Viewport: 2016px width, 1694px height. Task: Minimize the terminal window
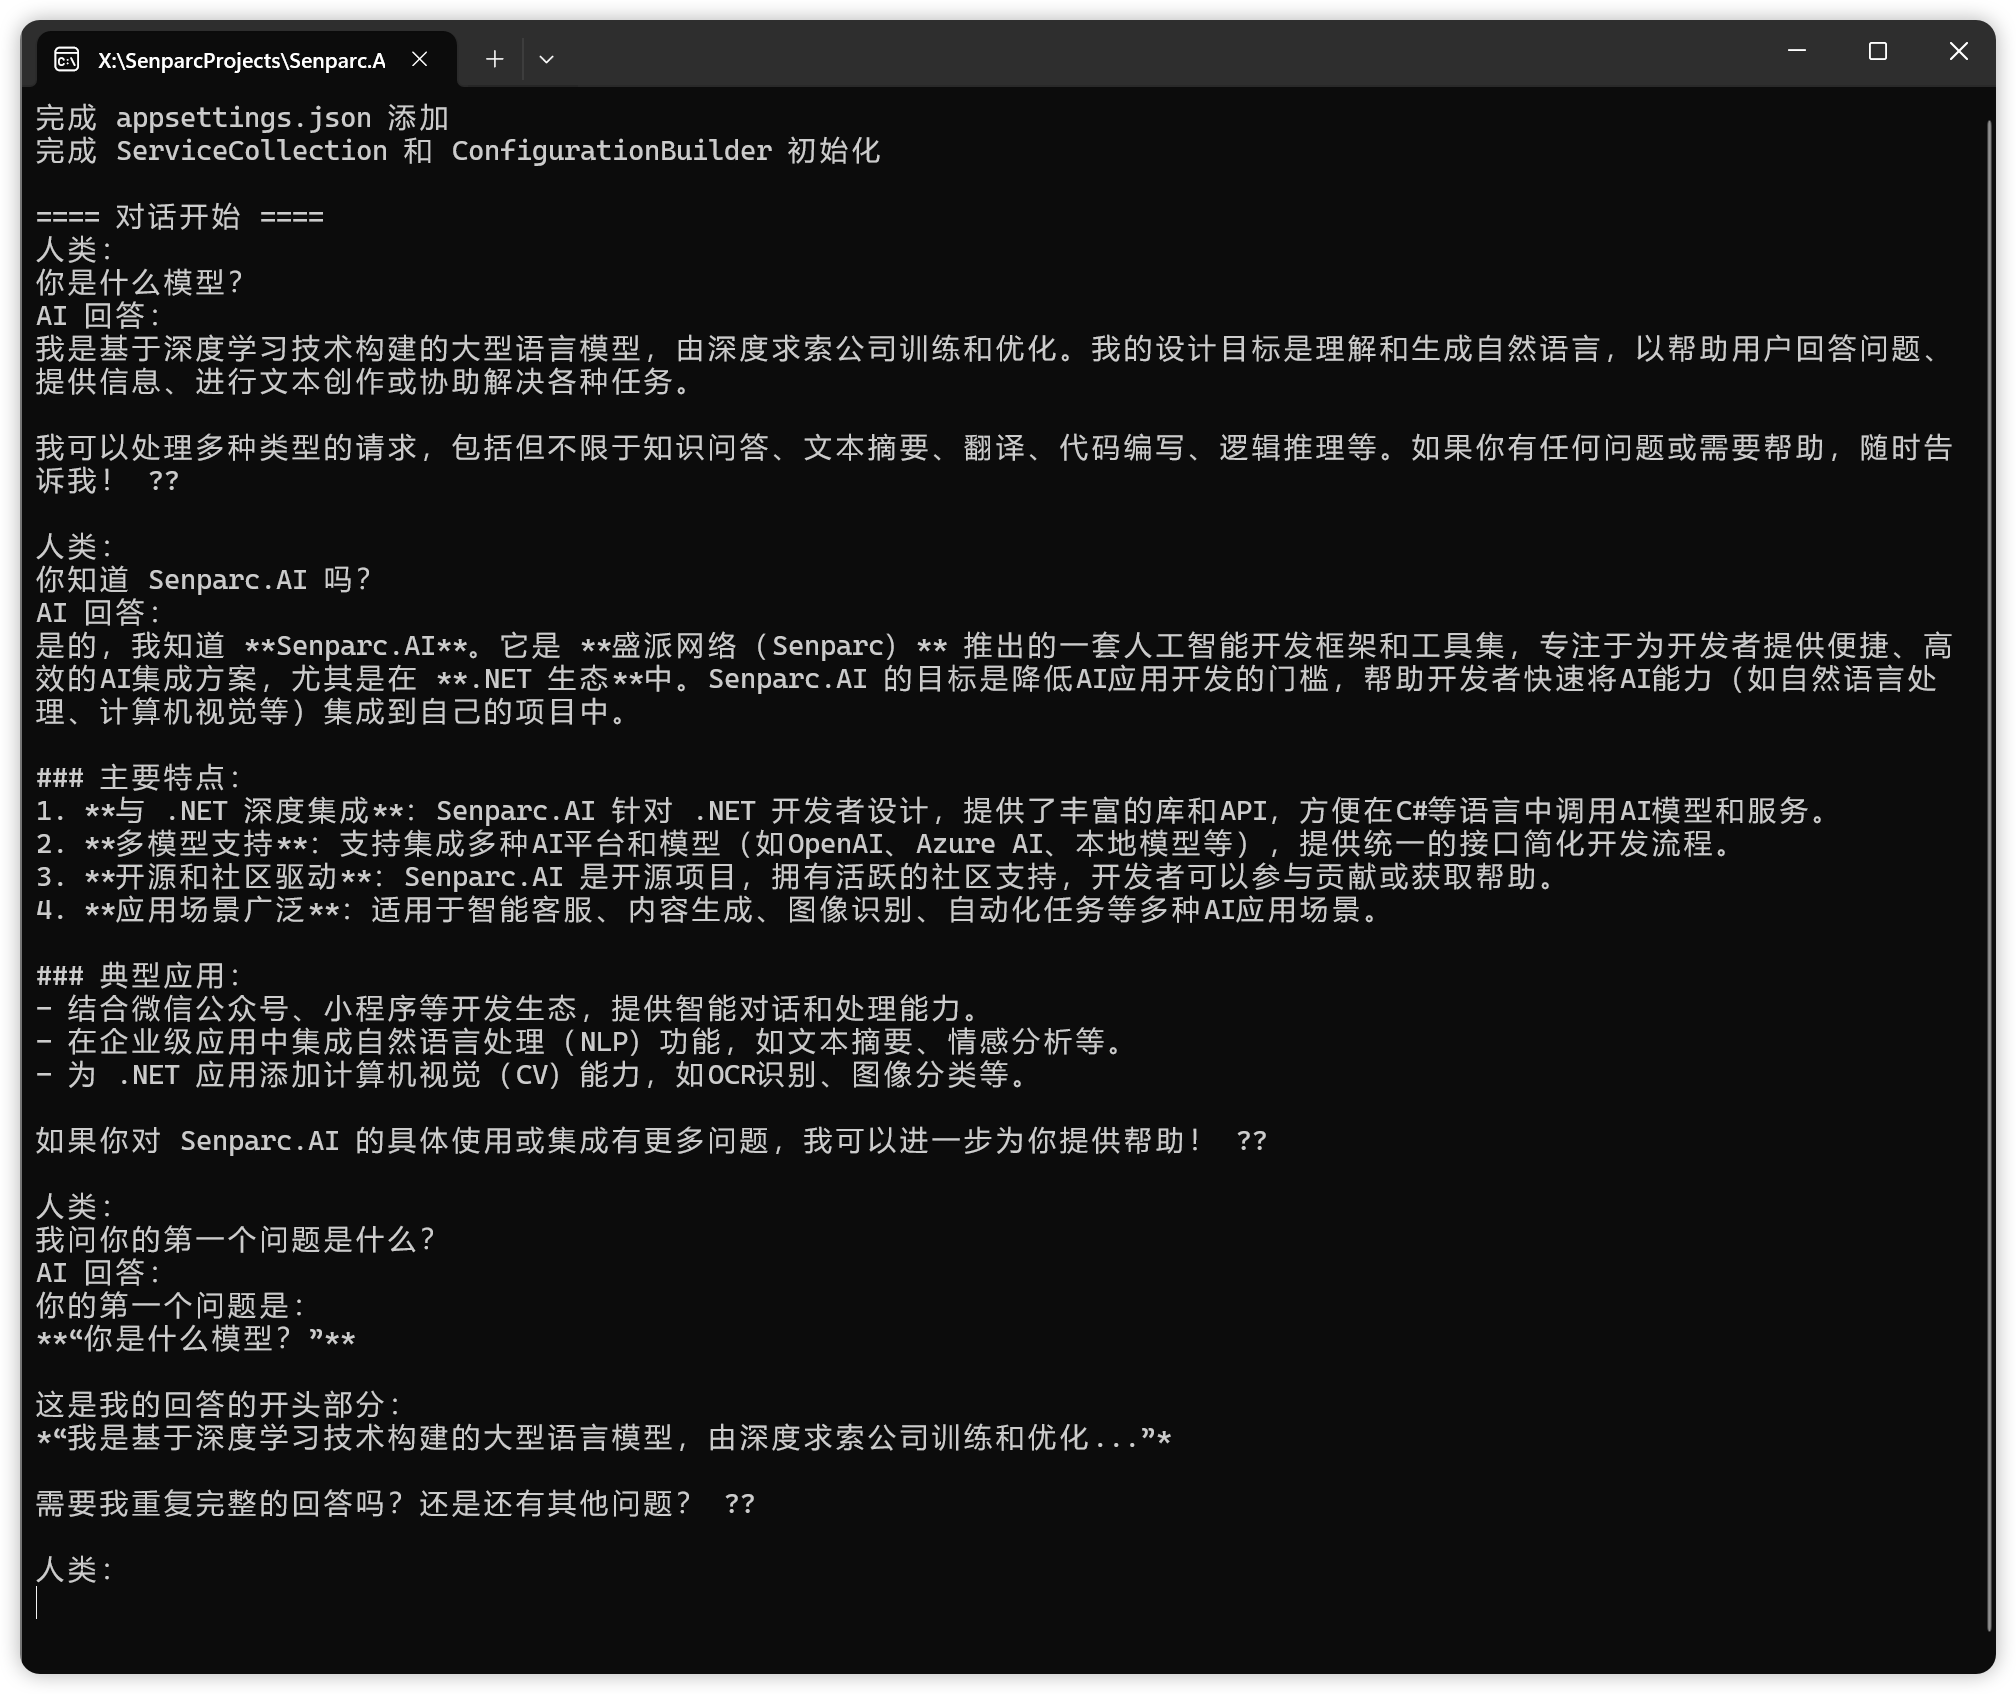tap(1797, 51)
